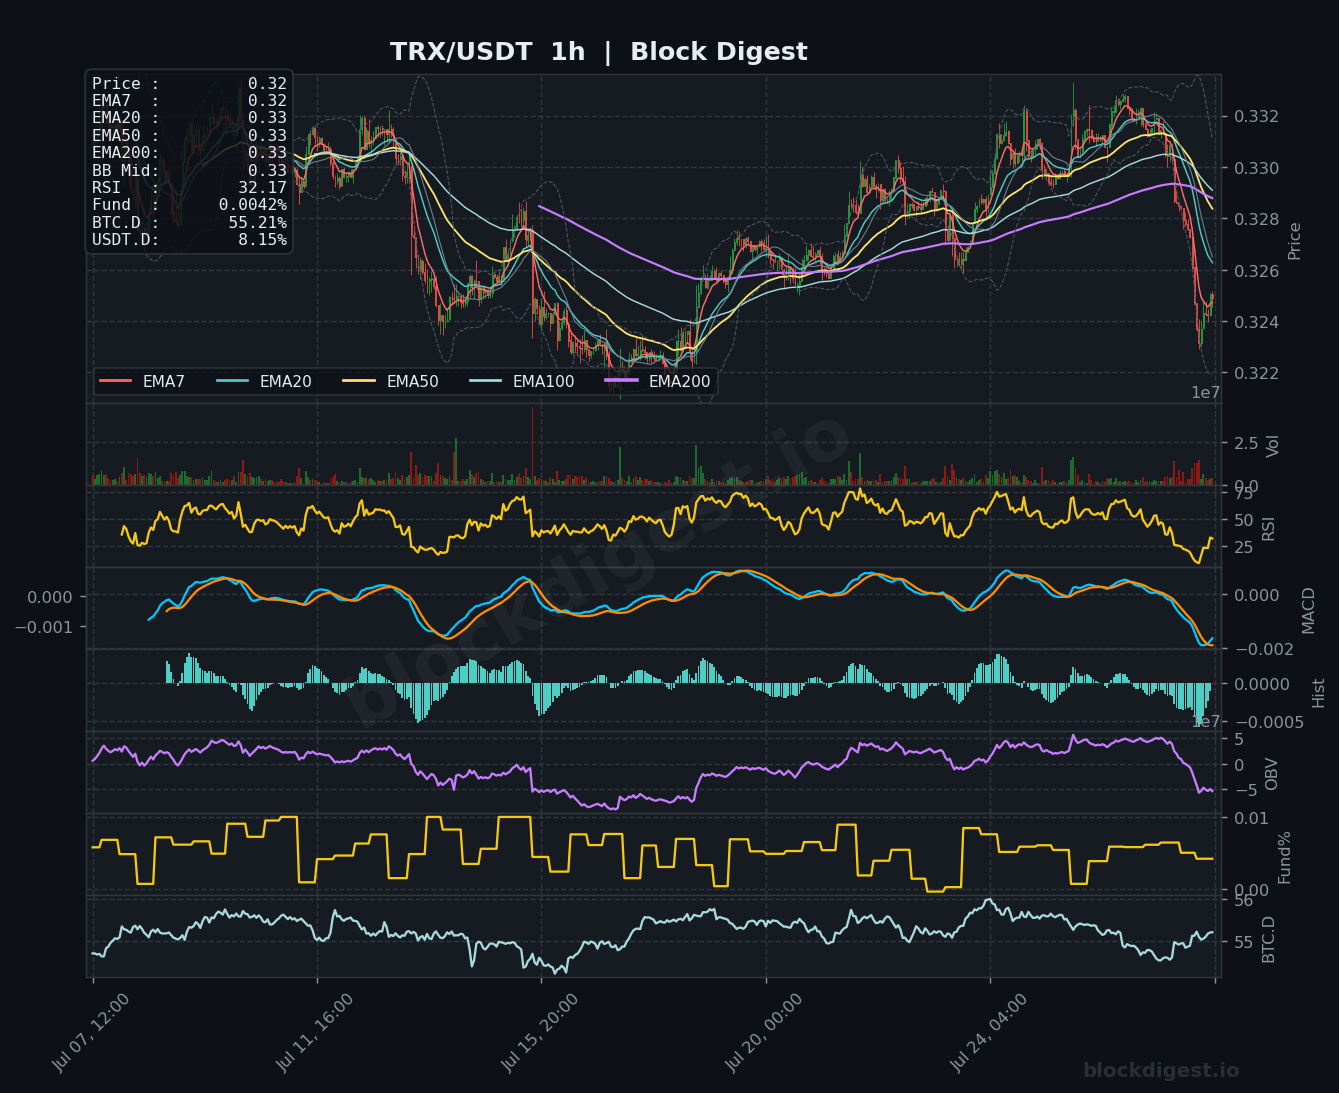Select the EMA200 legend entry
The image size is (1339, 1093).
click(658, 381)
